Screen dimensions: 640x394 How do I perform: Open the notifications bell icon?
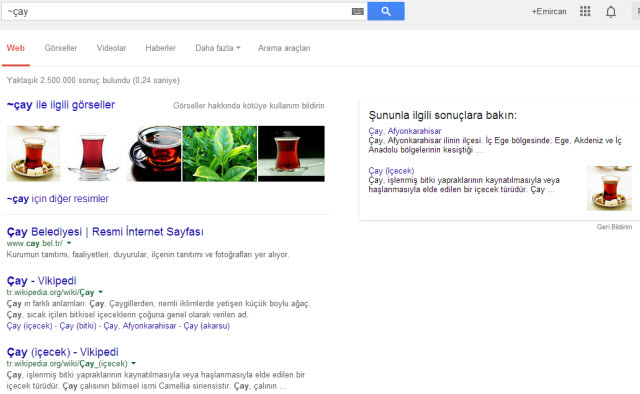[x=611, y=12]
